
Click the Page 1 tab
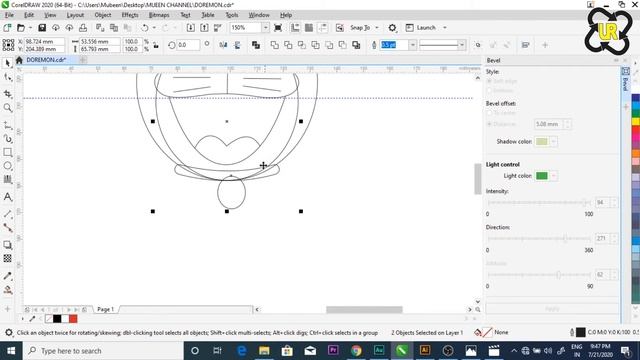[x=105, y=309]
